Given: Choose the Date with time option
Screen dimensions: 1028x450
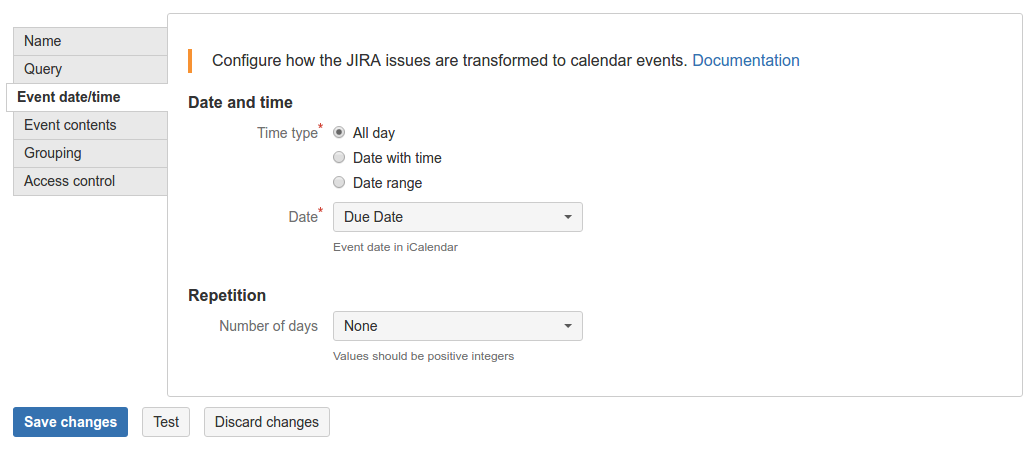Looking at the screenshot, I should point(339,157).
